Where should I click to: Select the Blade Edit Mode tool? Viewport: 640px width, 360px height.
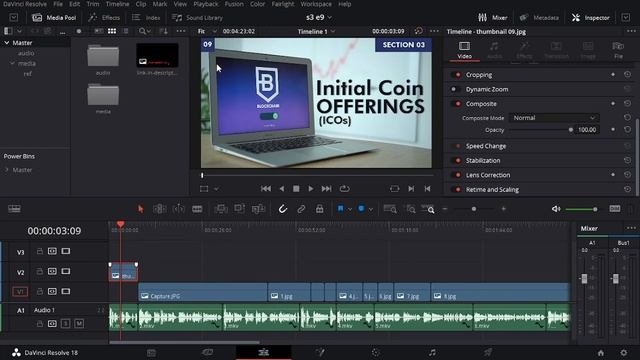[x=197, y=209]
